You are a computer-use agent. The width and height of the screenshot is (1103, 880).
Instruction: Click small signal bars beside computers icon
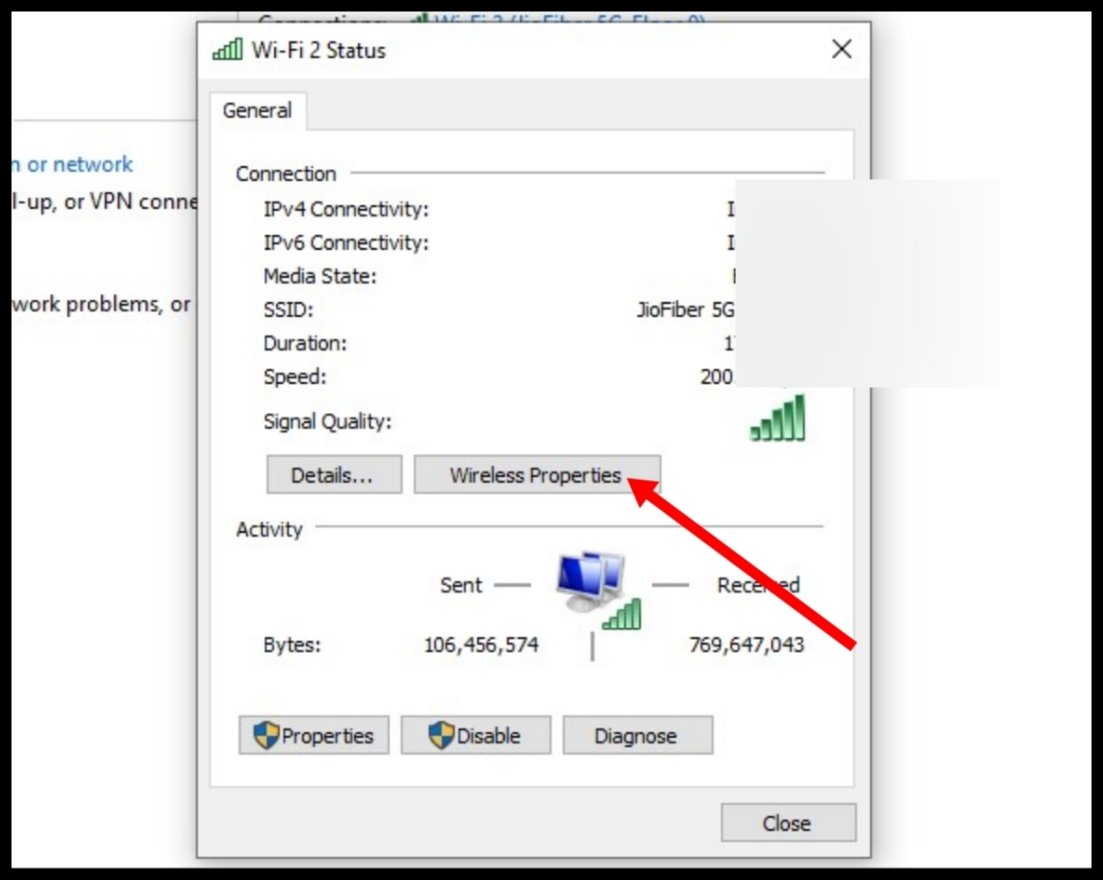pyautogui.click(x=623, y=613)
